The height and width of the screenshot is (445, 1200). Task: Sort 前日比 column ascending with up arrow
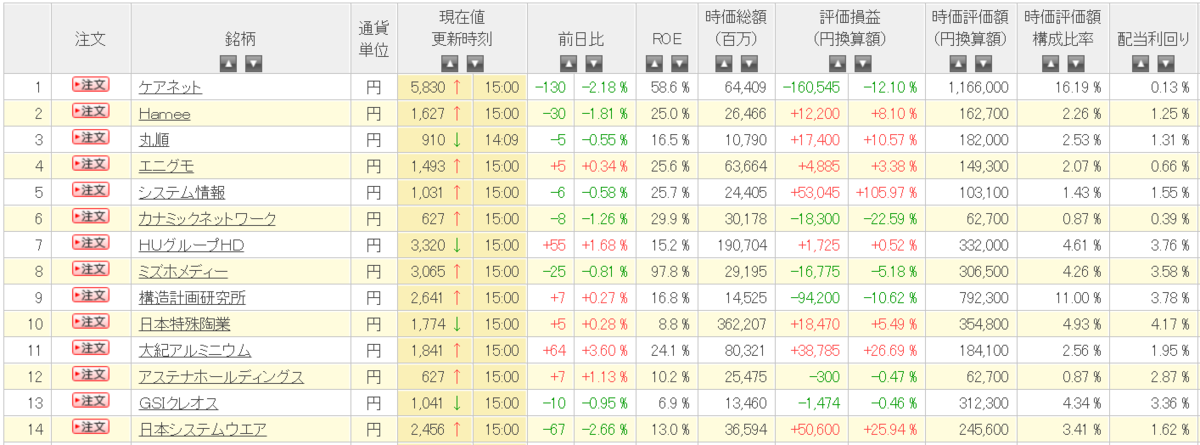[x=569, y=64]
